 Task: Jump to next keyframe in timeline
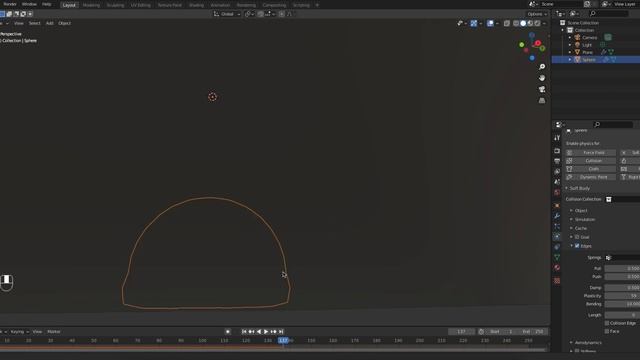point(273,332)
